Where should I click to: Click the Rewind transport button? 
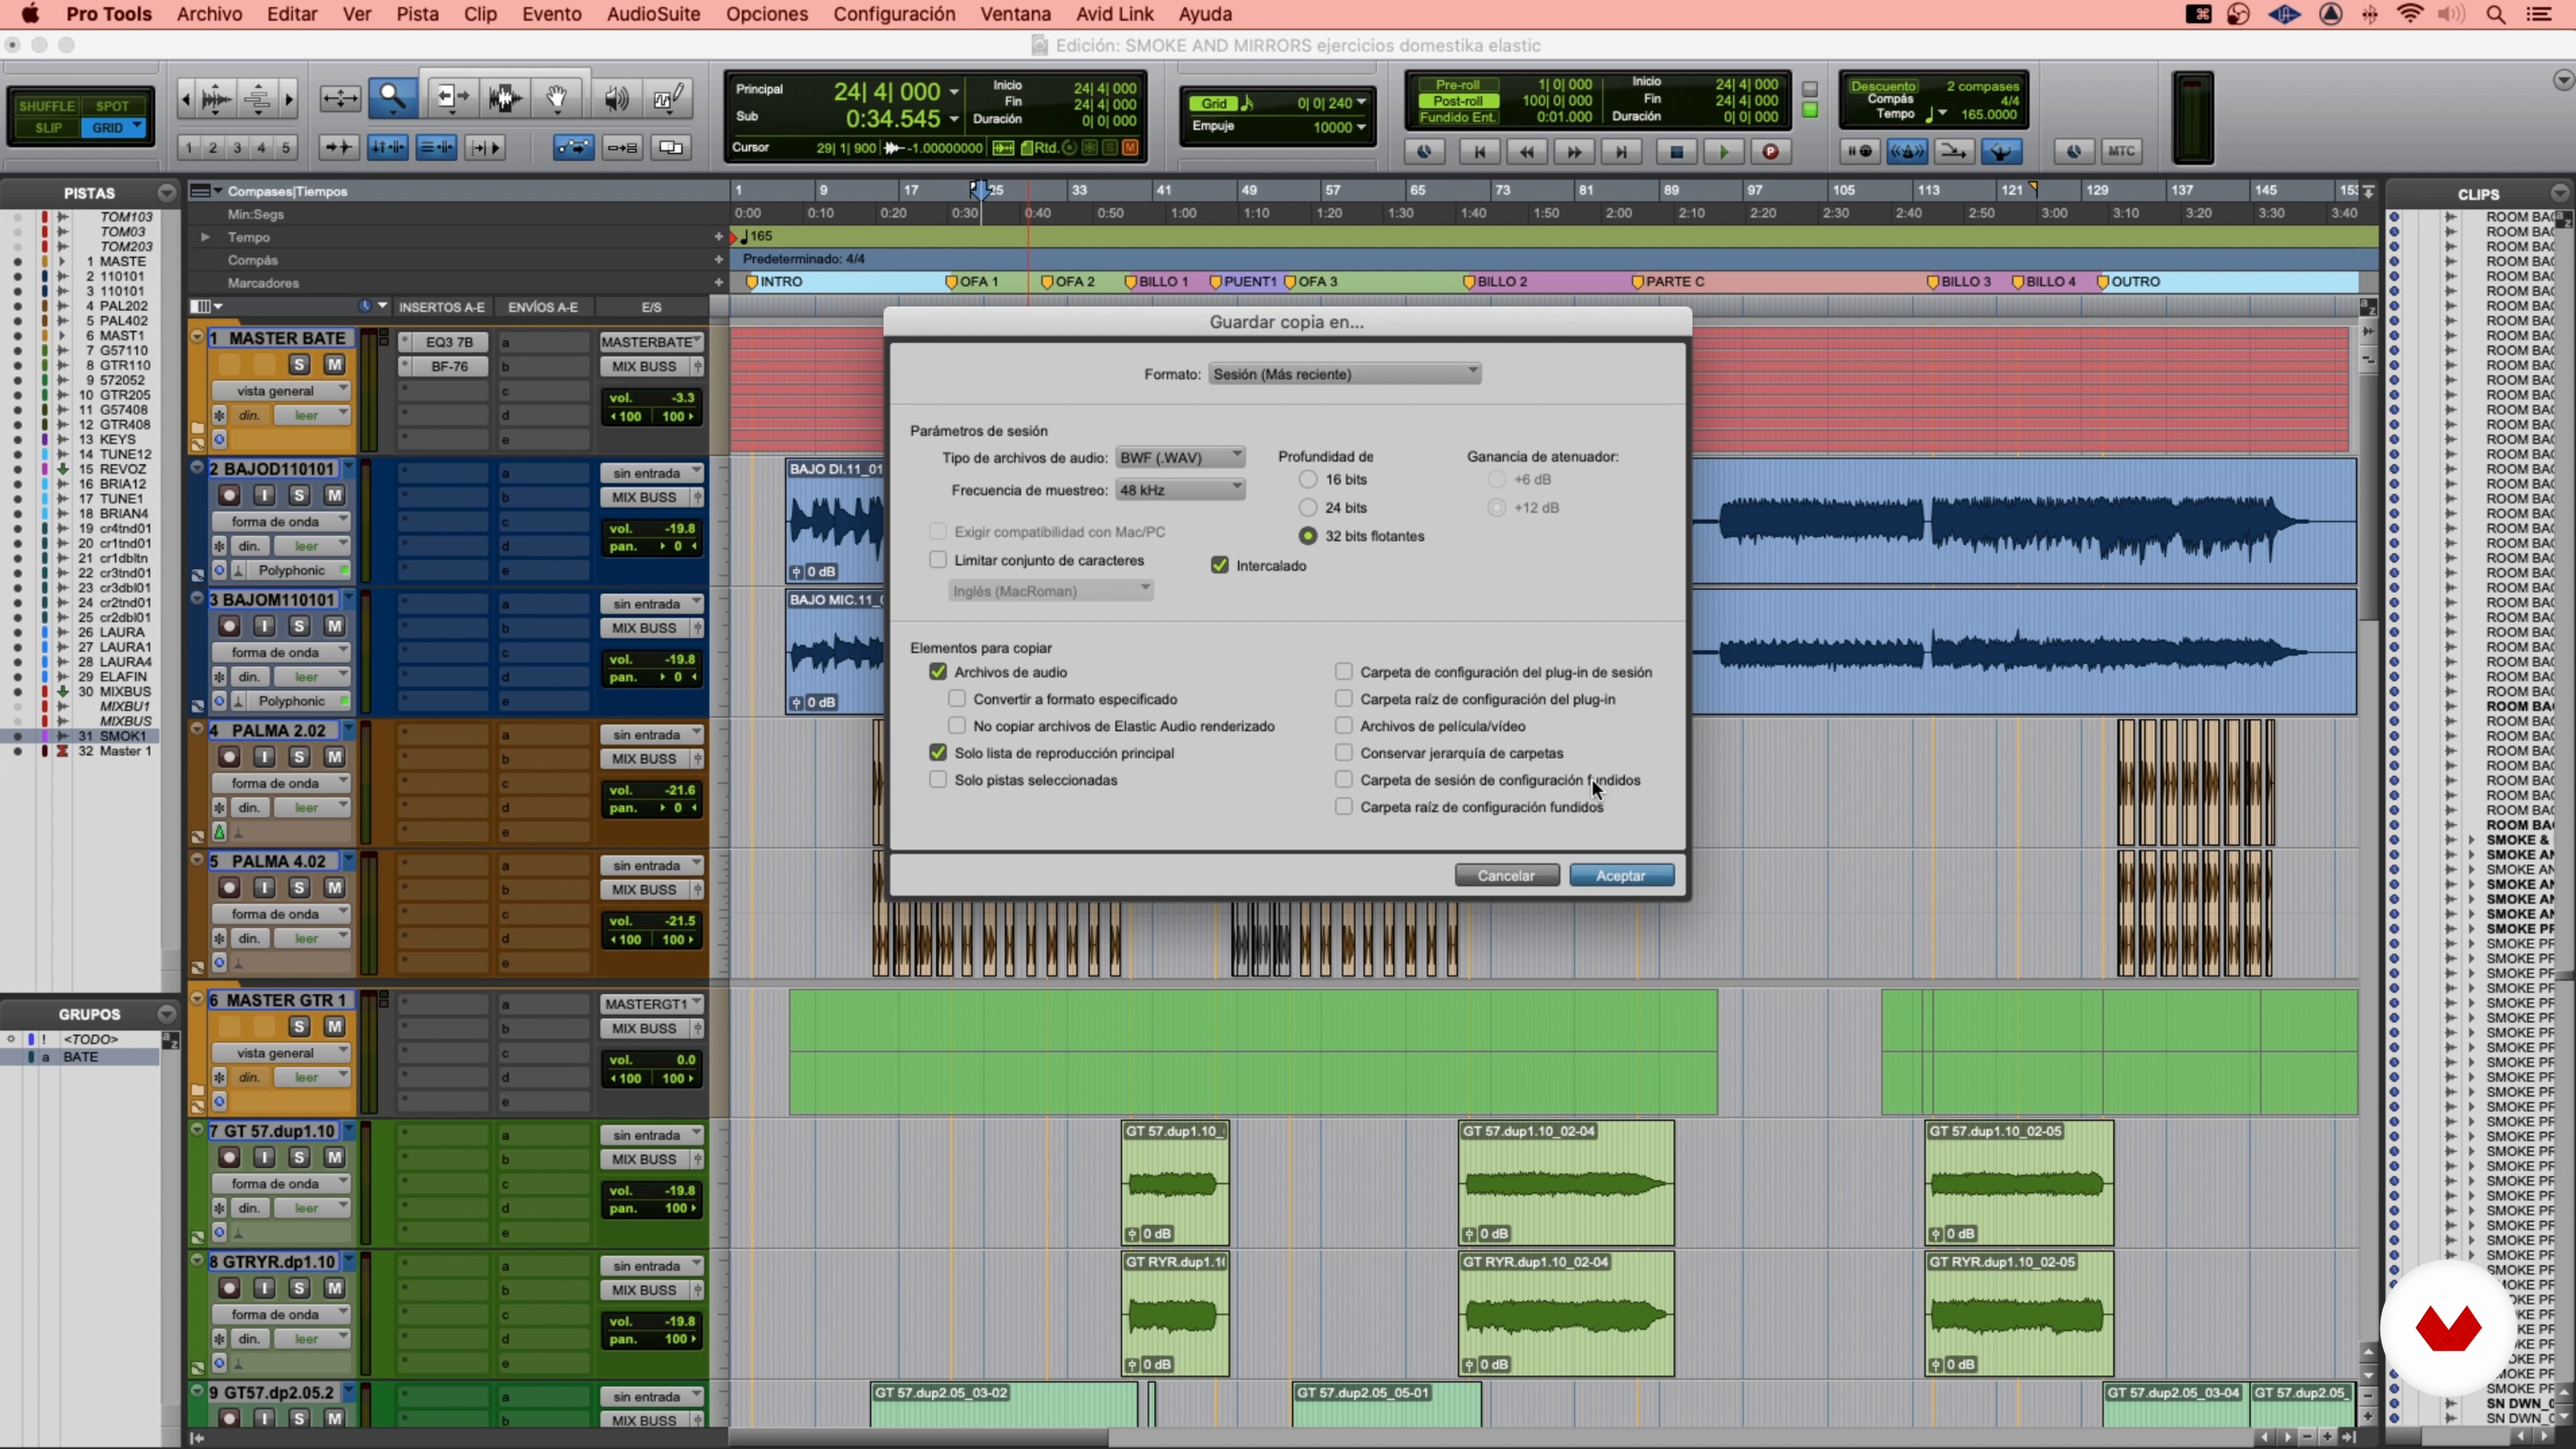coord(1526,152)
